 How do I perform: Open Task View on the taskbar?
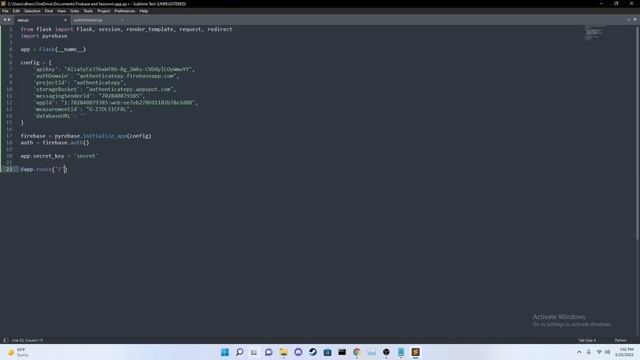pyautogui.click(x=254, y=352)
